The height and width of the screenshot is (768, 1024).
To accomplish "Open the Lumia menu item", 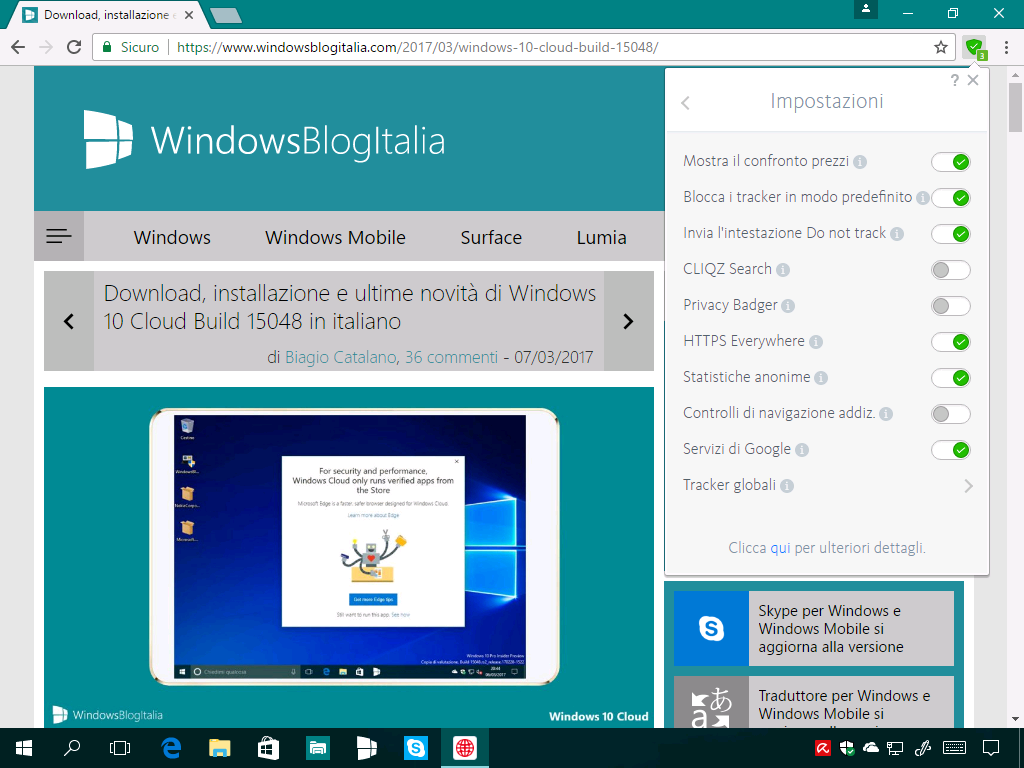I will click(601, 237).
